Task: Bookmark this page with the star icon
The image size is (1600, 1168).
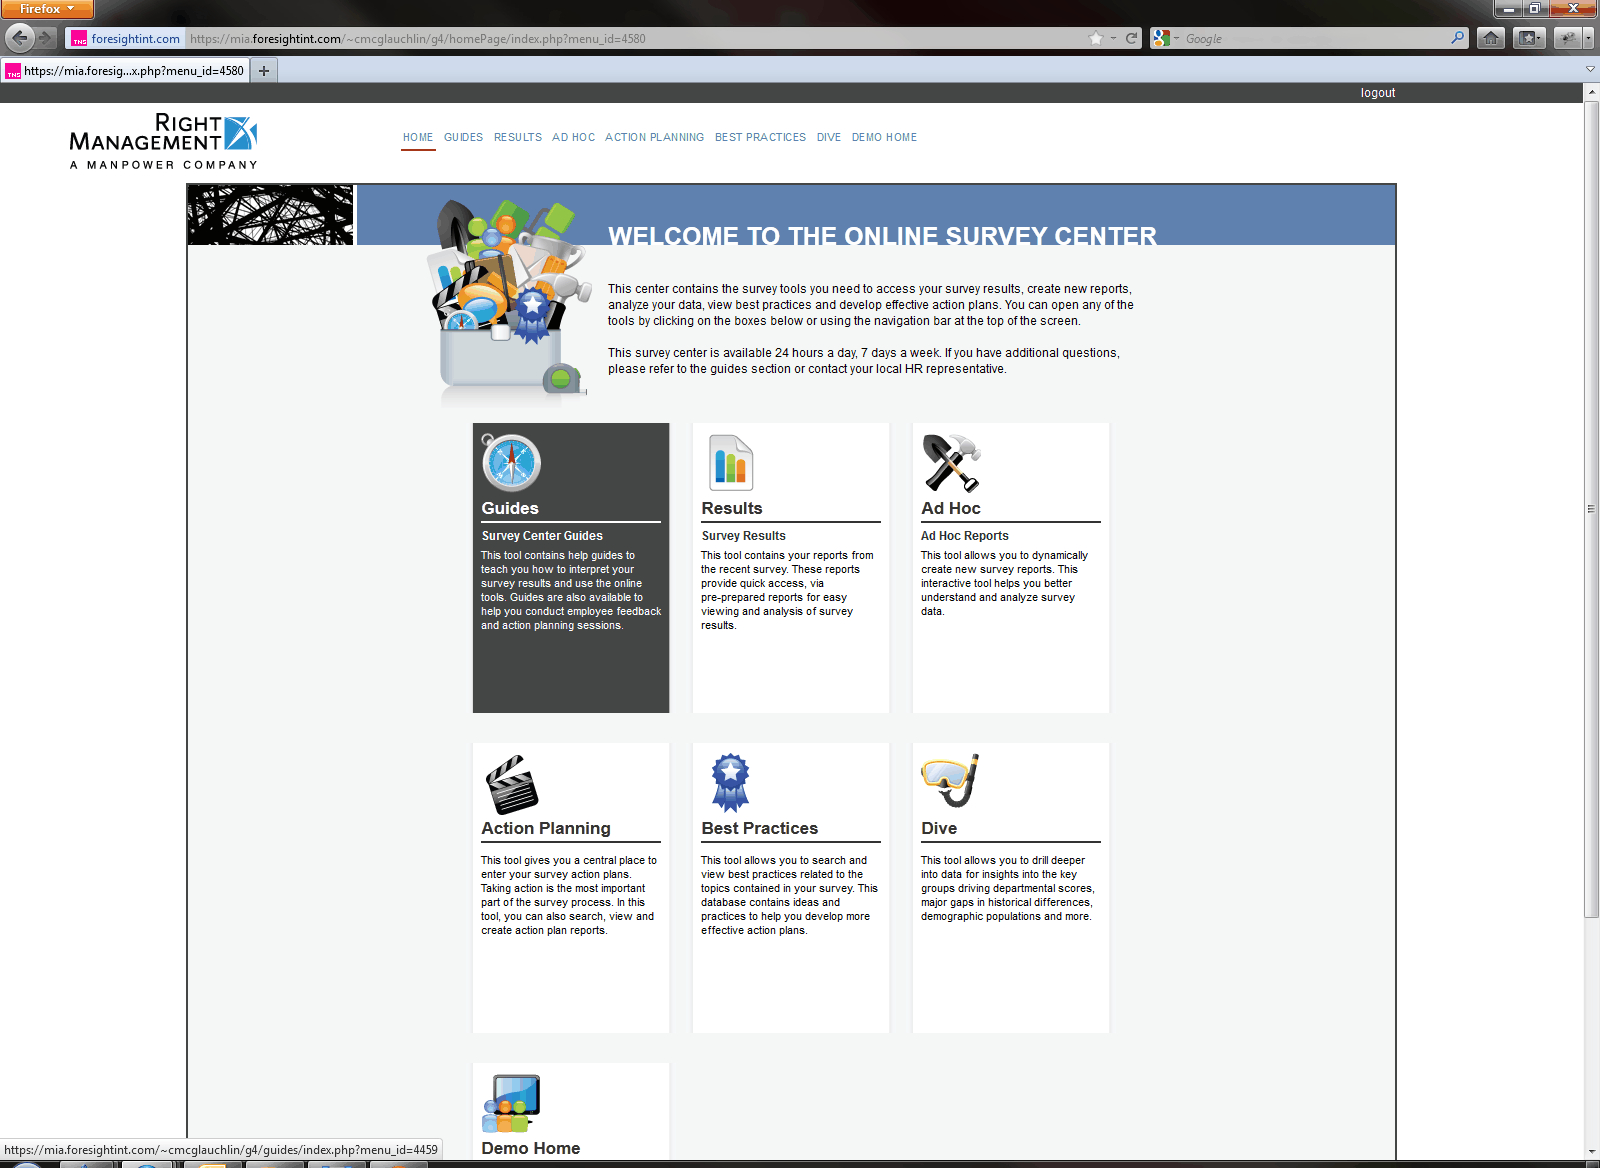Action: point(1096,38)
